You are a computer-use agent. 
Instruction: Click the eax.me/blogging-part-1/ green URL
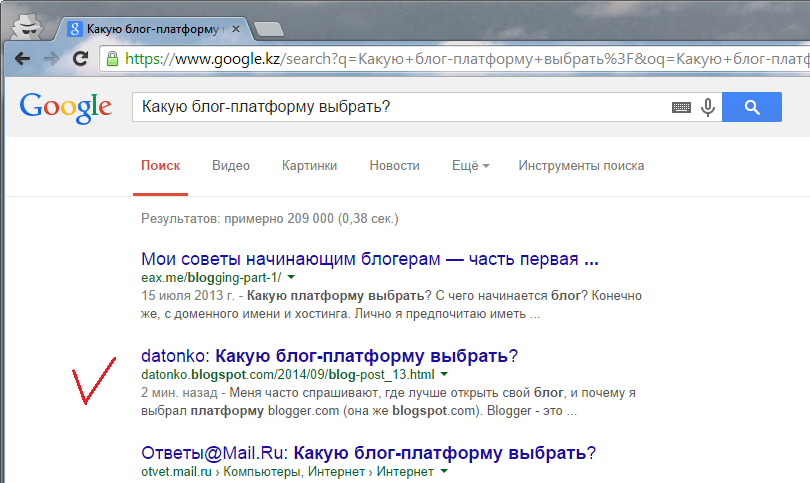pos(211,277)
